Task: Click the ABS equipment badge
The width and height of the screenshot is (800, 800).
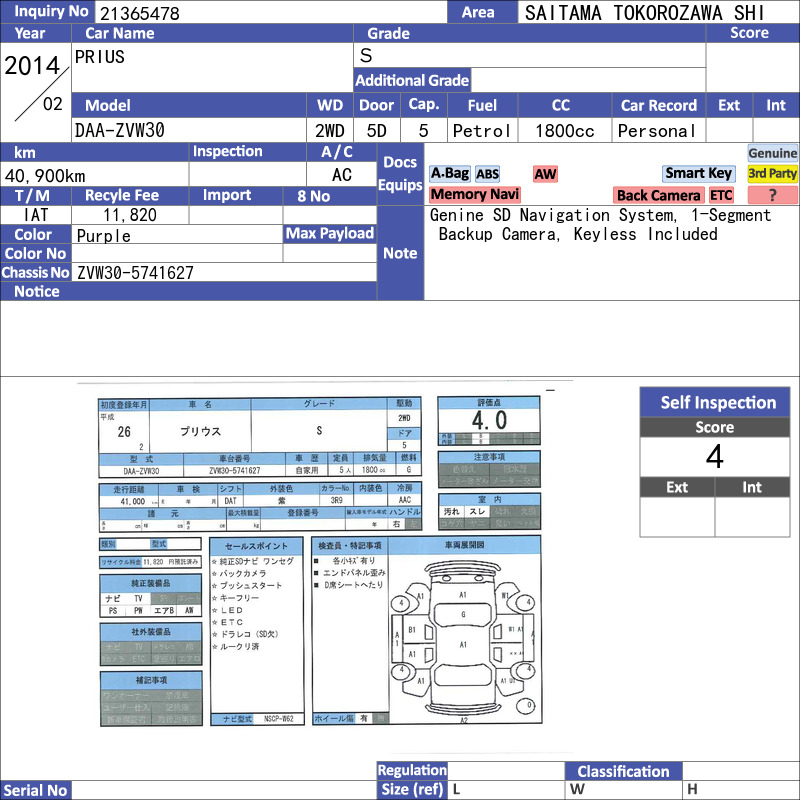Action: pyautogui.click(x=487, y=174)
